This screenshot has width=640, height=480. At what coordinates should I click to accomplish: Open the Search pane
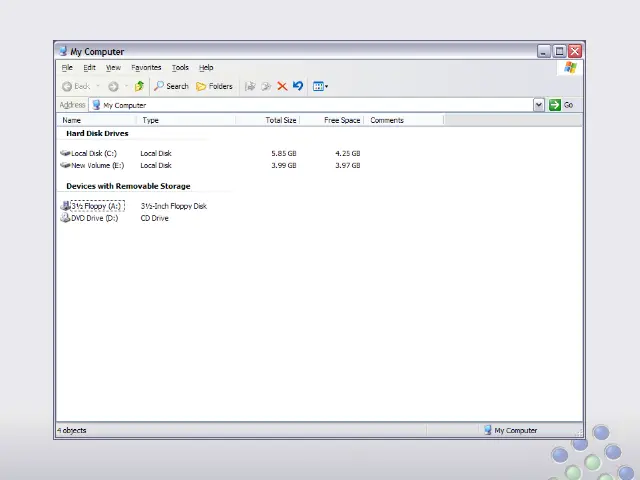[171, 86]
